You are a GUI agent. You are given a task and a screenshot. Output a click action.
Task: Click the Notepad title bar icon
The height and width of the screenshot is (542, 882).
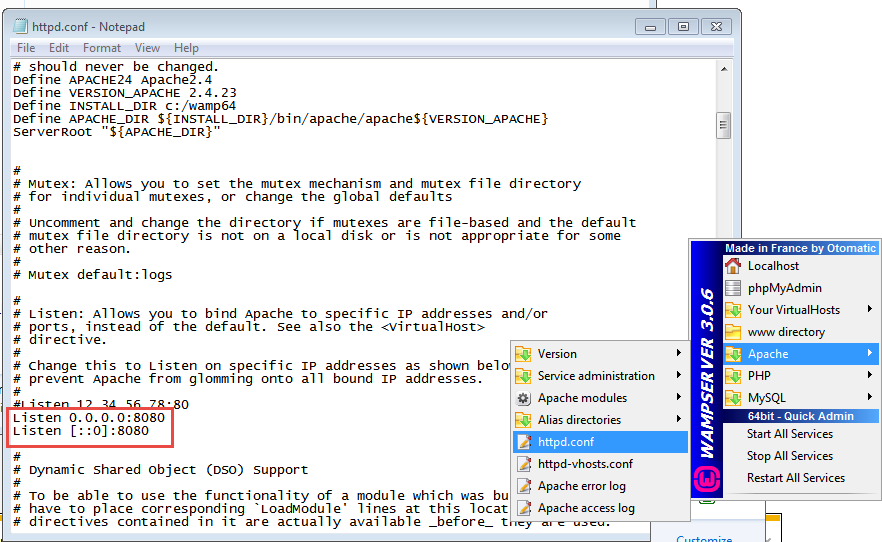[21, 27]
